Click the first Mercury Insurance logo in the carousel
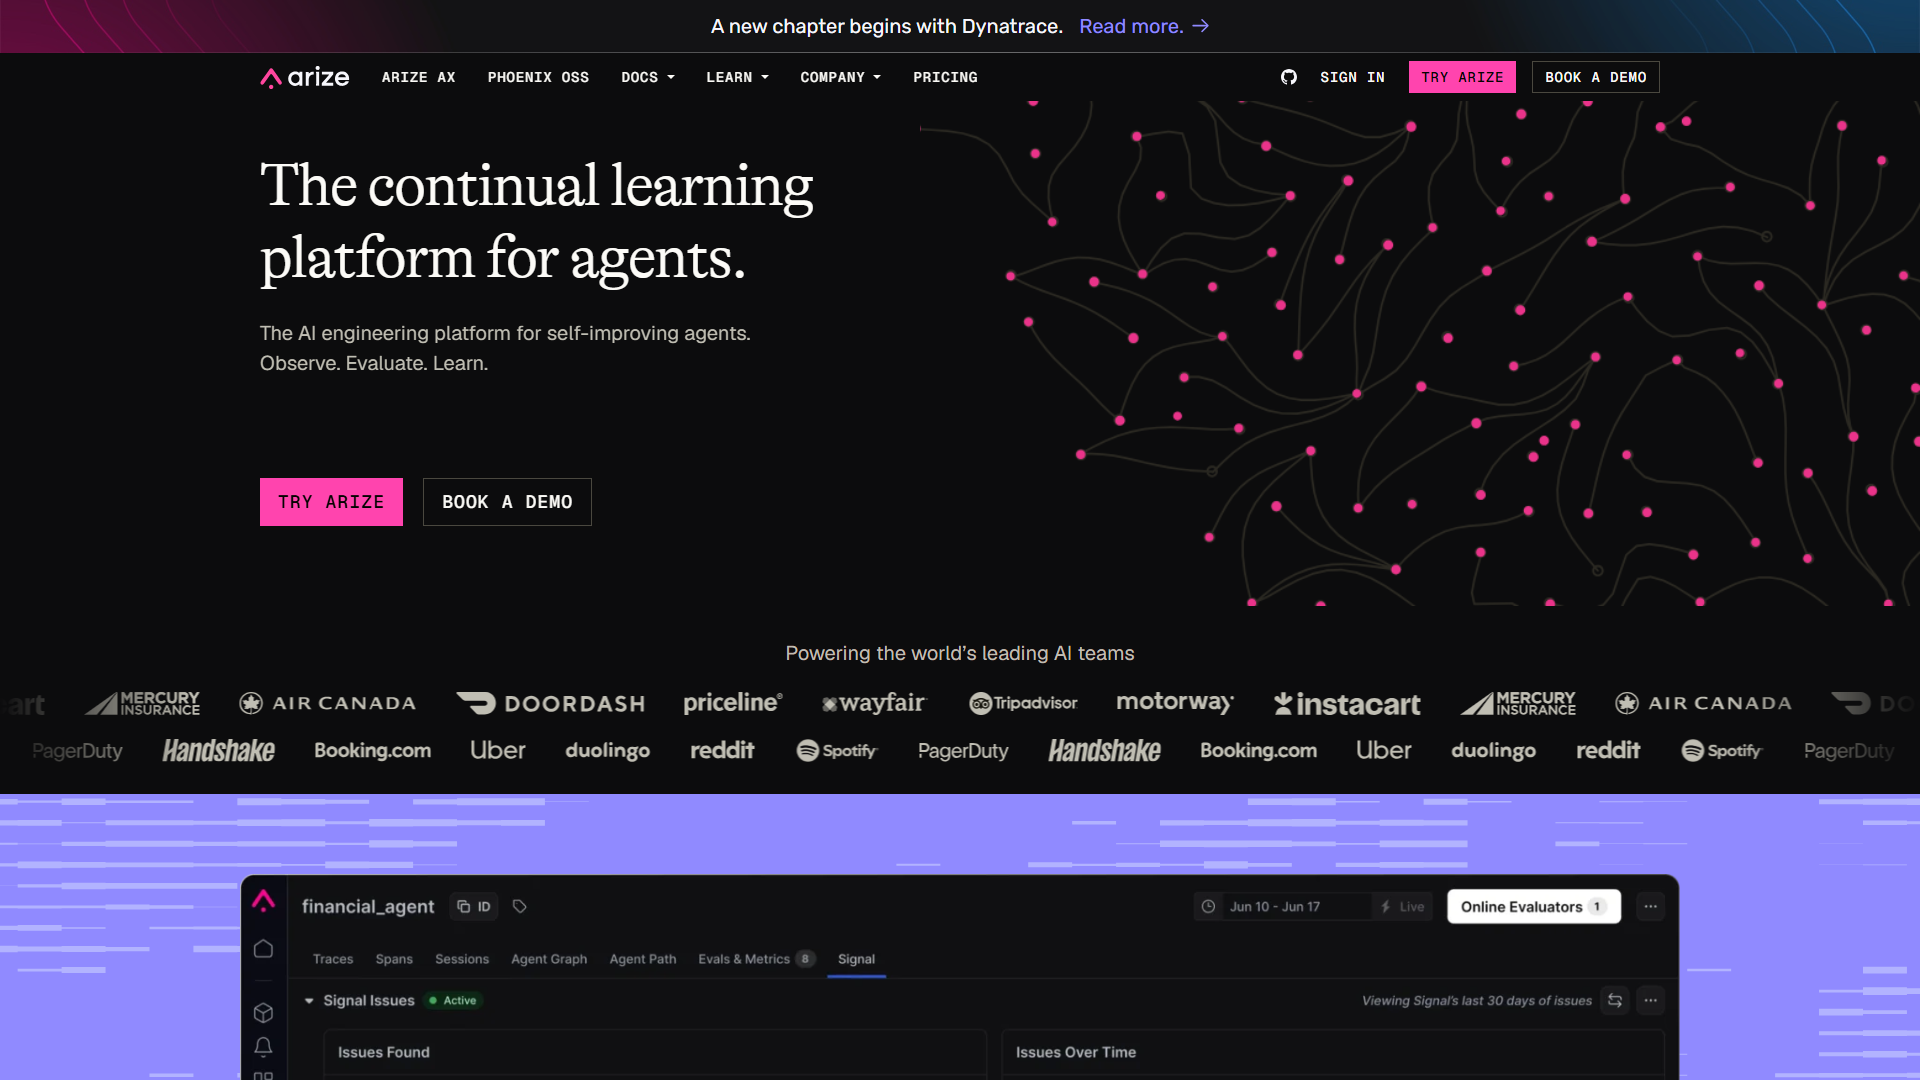Image resolution: width=1920 pixels, height=1080 pixels. (x=142, y=703)
